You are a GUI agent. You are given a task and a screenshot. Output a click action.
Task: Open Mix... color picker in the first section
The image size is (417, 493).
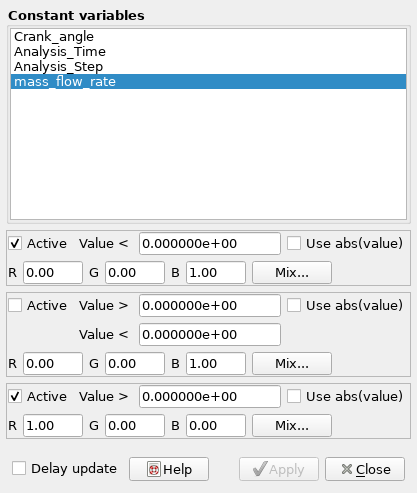(x=292, y=273)
